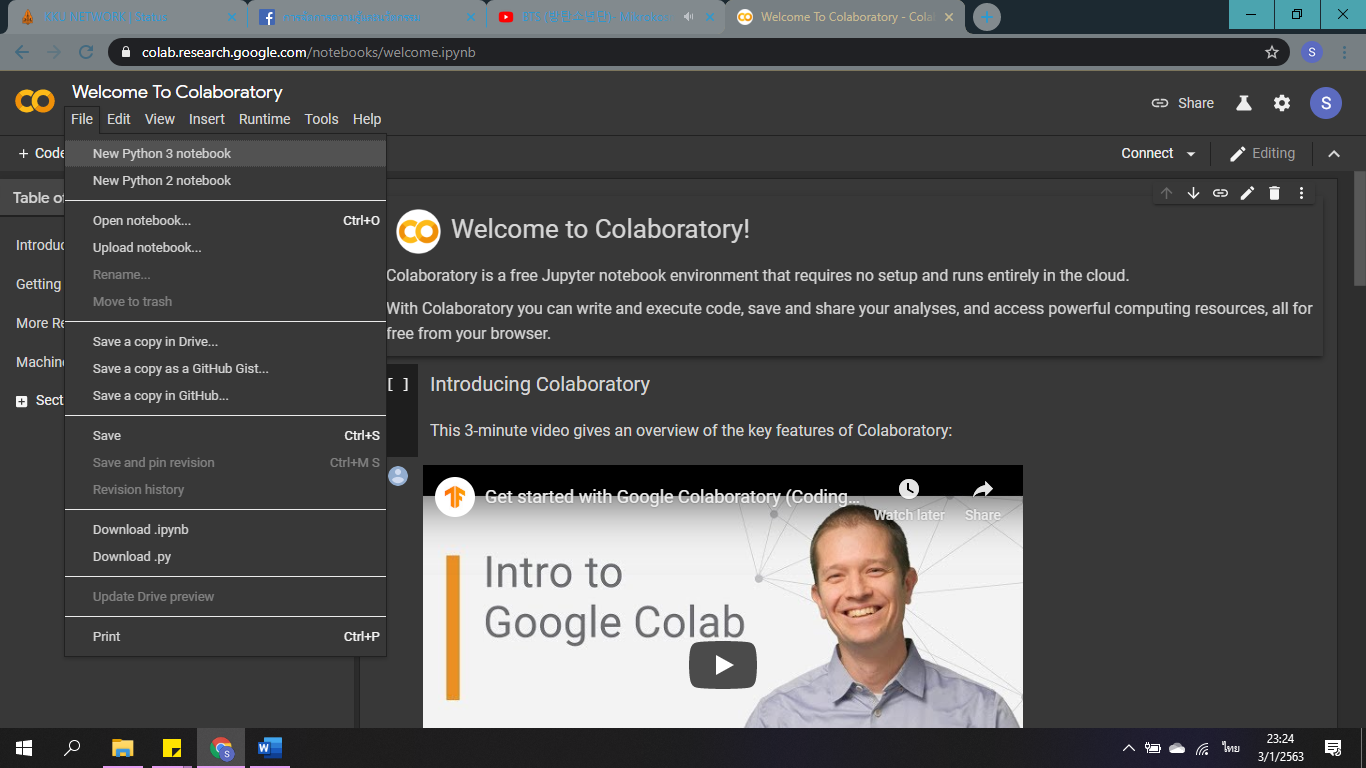The height and width of the screenshot is (768, 1366).
Task: Open the account avatar S in Colab
Action: point(1326,102)
